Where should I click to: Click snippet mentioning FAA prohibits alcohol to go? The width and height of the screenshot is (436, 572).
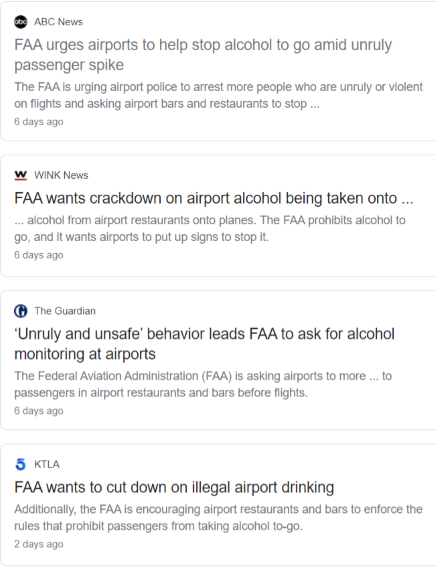pos(210,228)
